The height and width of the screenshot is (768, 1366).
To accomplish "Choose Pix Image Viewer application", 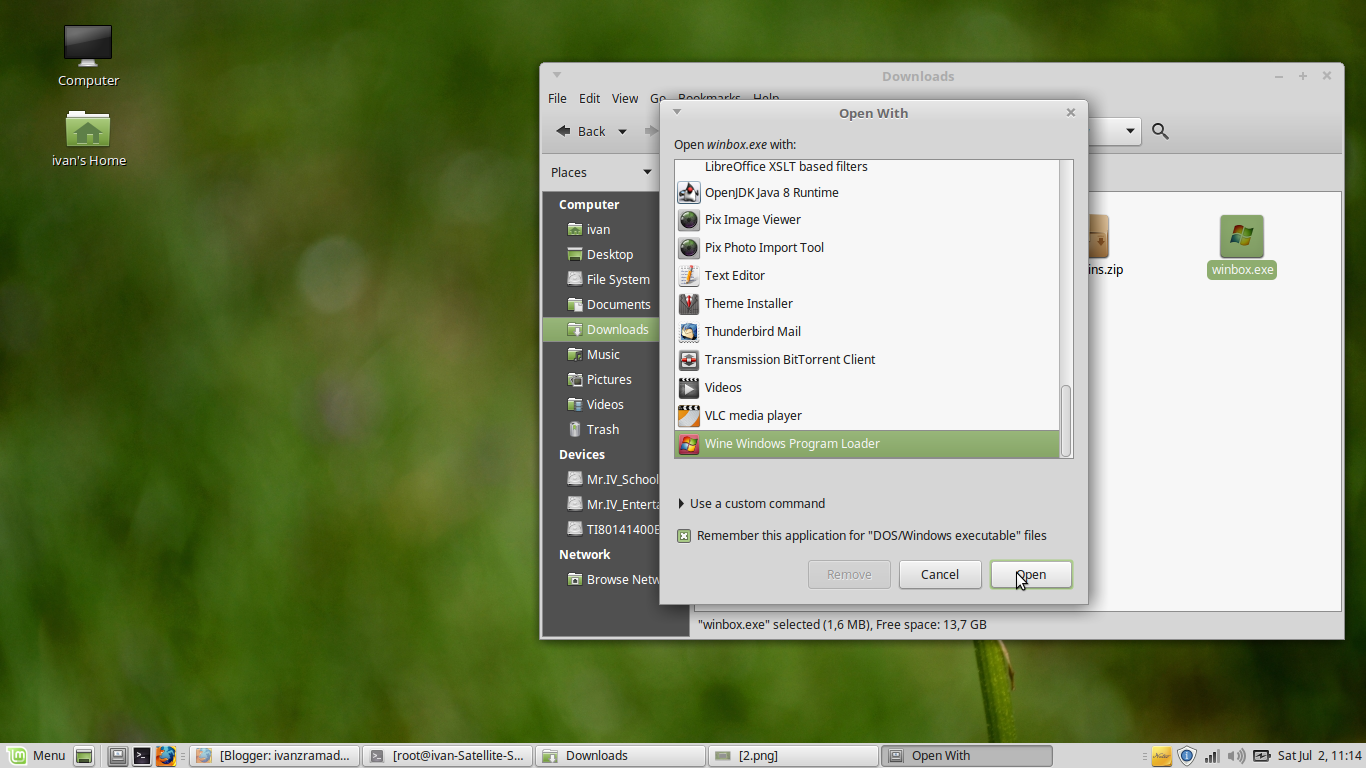I will (752, 219).
